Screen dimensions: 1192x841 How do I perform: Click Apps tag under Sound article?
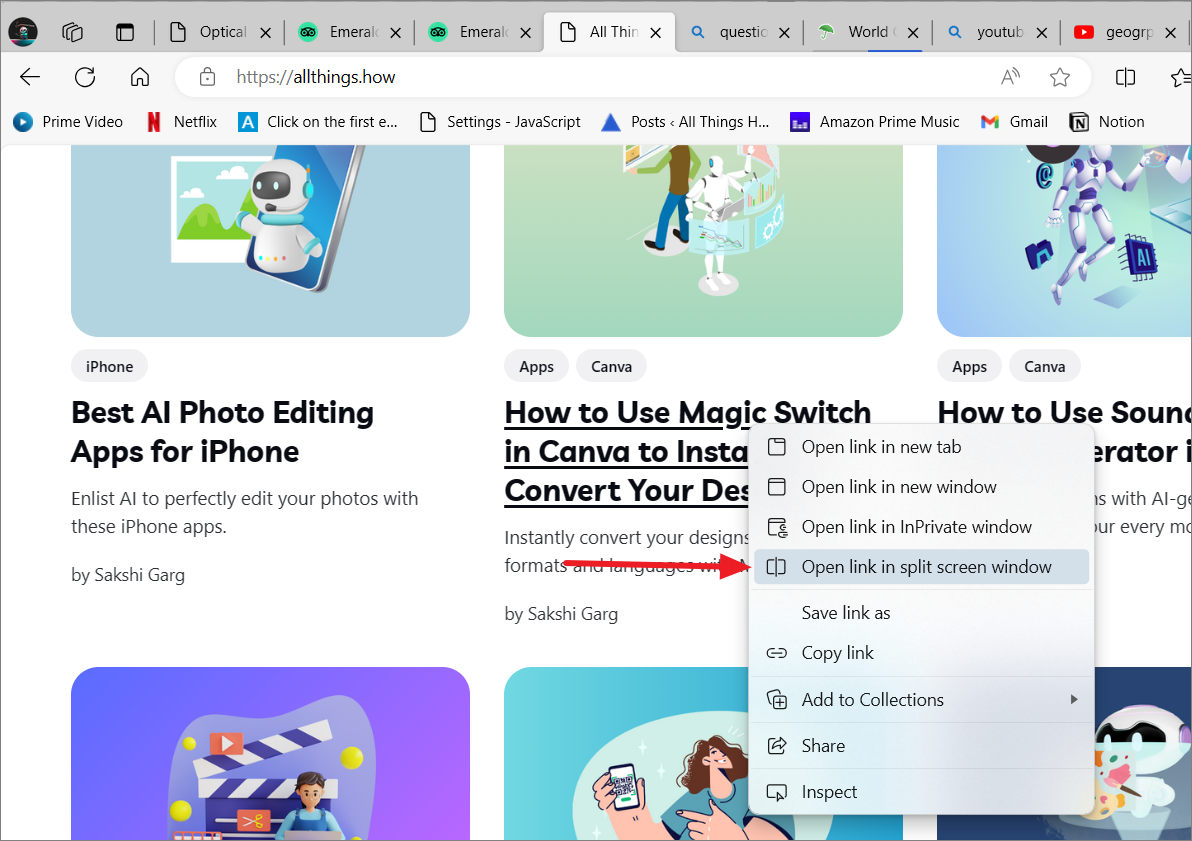point(969,367)
